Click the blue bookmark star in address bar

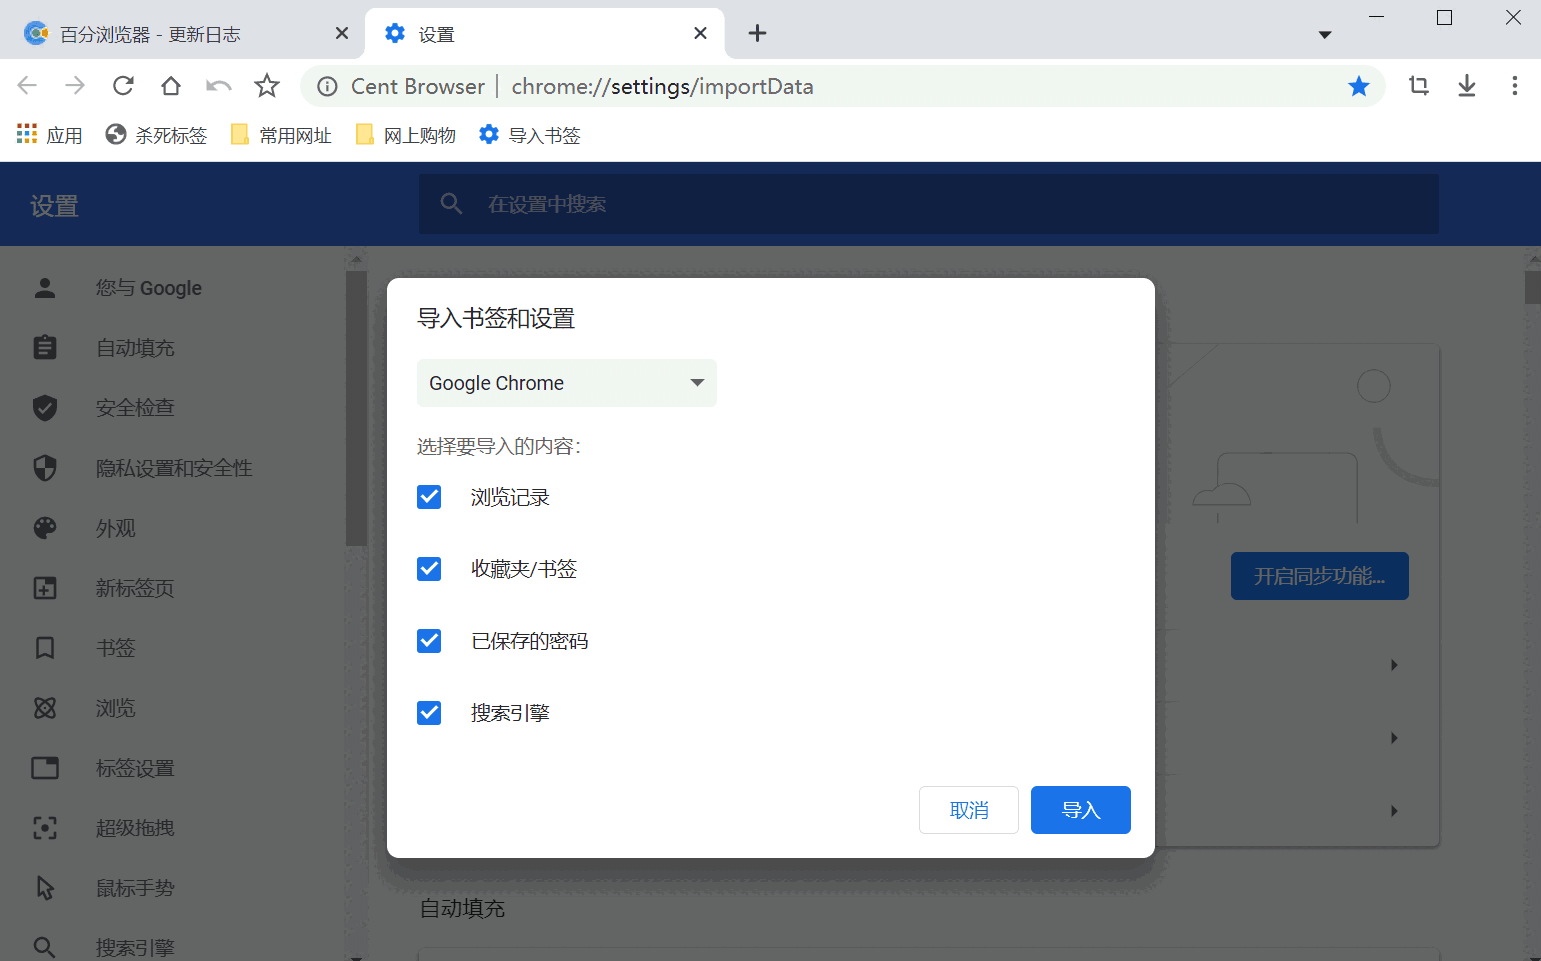1359,86
